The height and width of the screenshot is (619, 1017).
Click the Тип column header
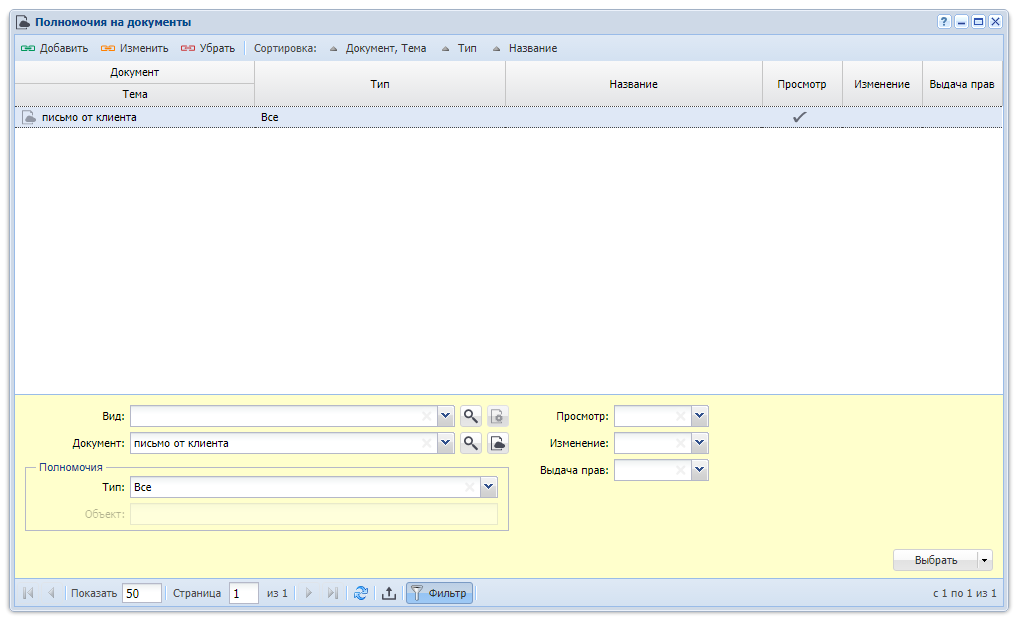(x=379, y=84)
